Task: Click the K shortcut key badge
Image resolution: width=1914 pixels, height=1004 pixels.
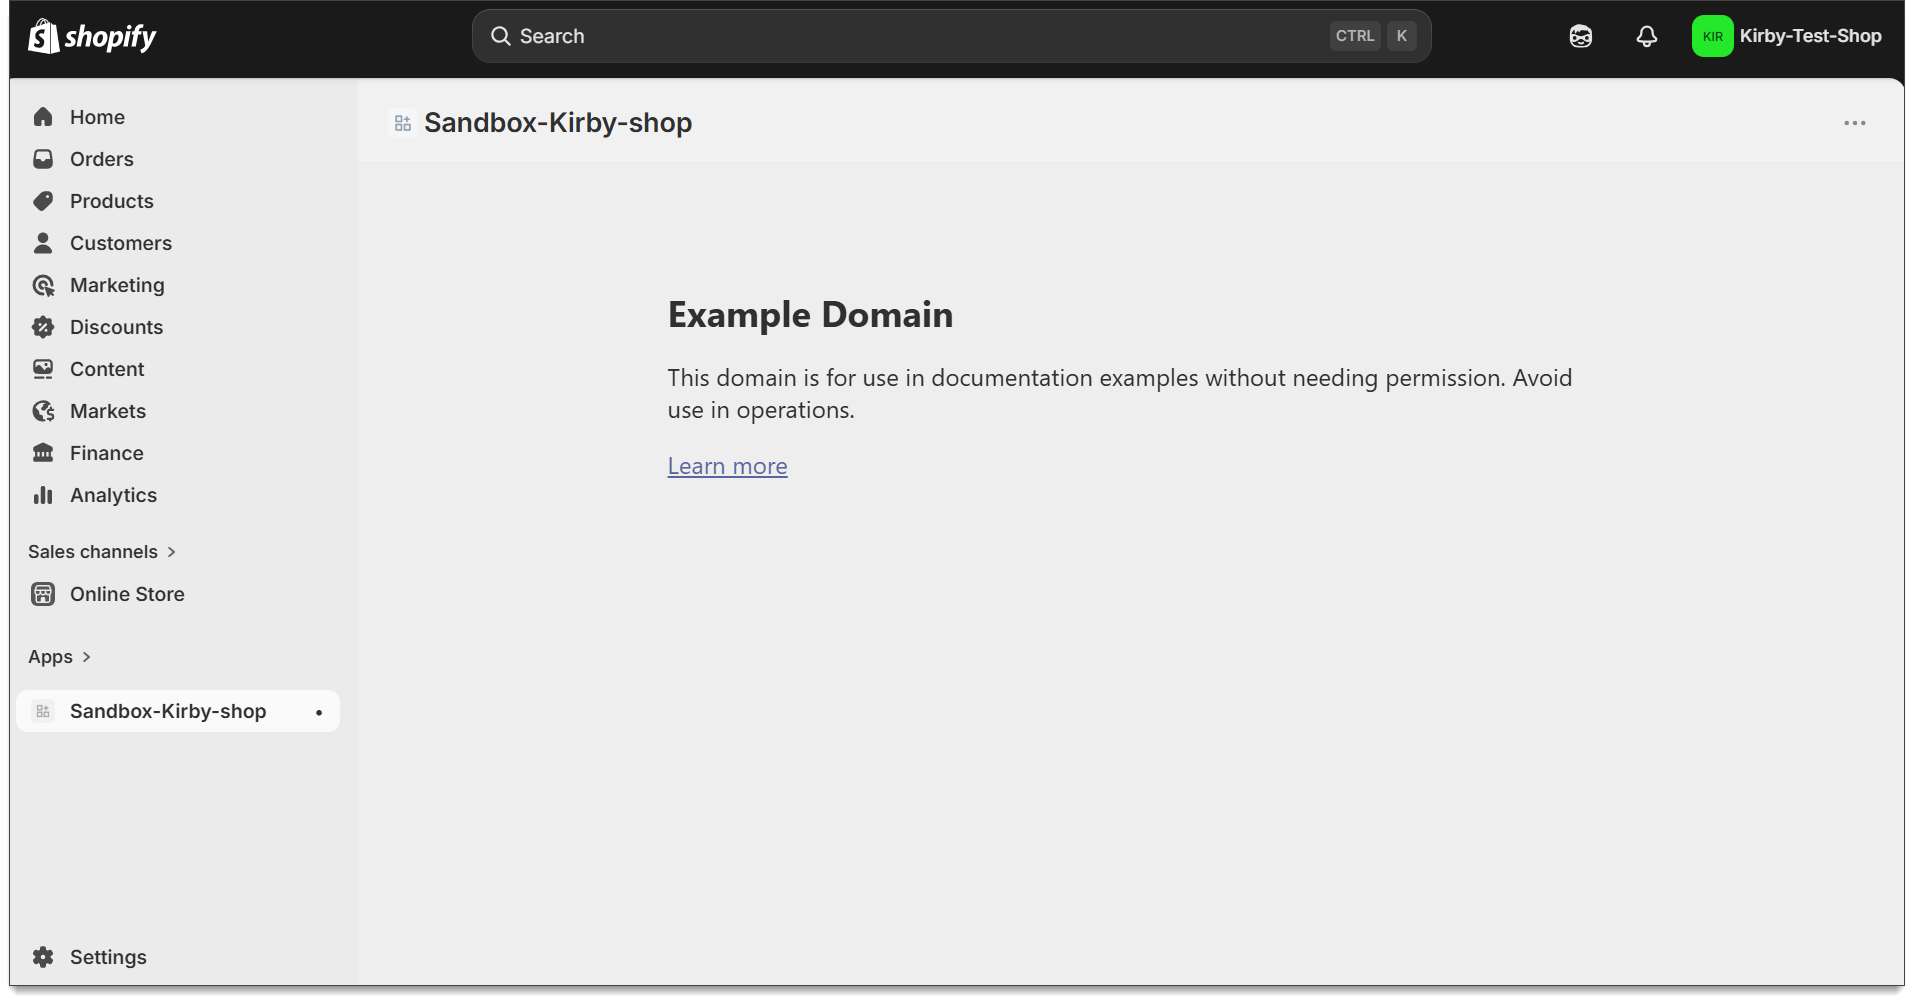Action: click(1401, 36)
